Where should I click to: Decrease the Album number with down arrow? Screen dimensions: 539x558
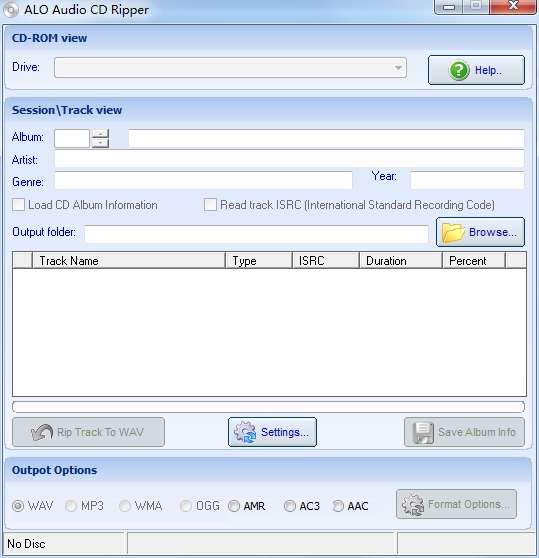(100, 143)
